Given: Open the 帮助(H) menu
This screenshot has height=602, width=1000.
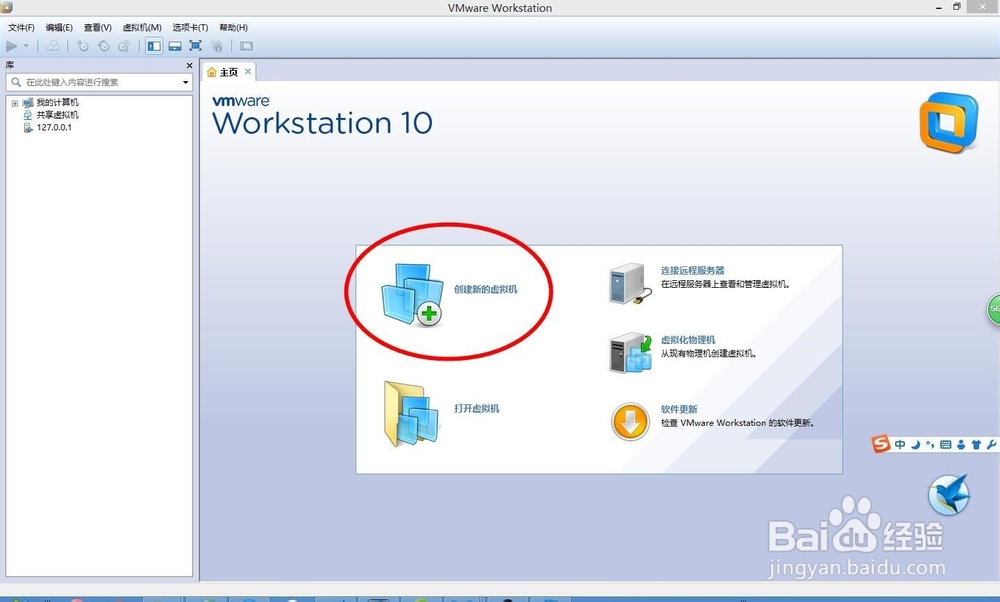Looking at the screenshot, I should pos(233,27).
